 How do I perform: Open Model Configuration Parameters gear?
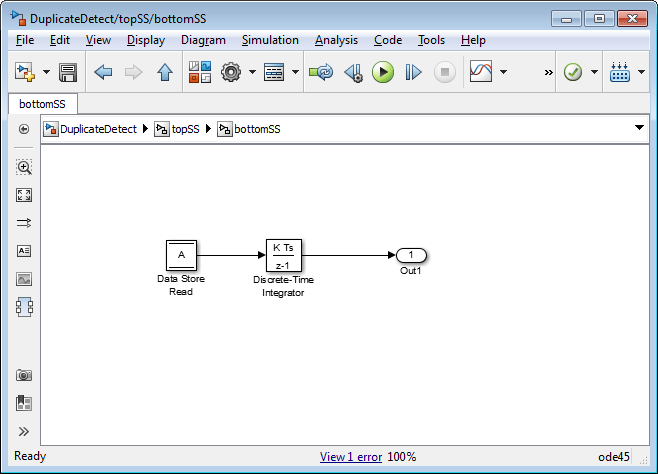pos(231,72)
